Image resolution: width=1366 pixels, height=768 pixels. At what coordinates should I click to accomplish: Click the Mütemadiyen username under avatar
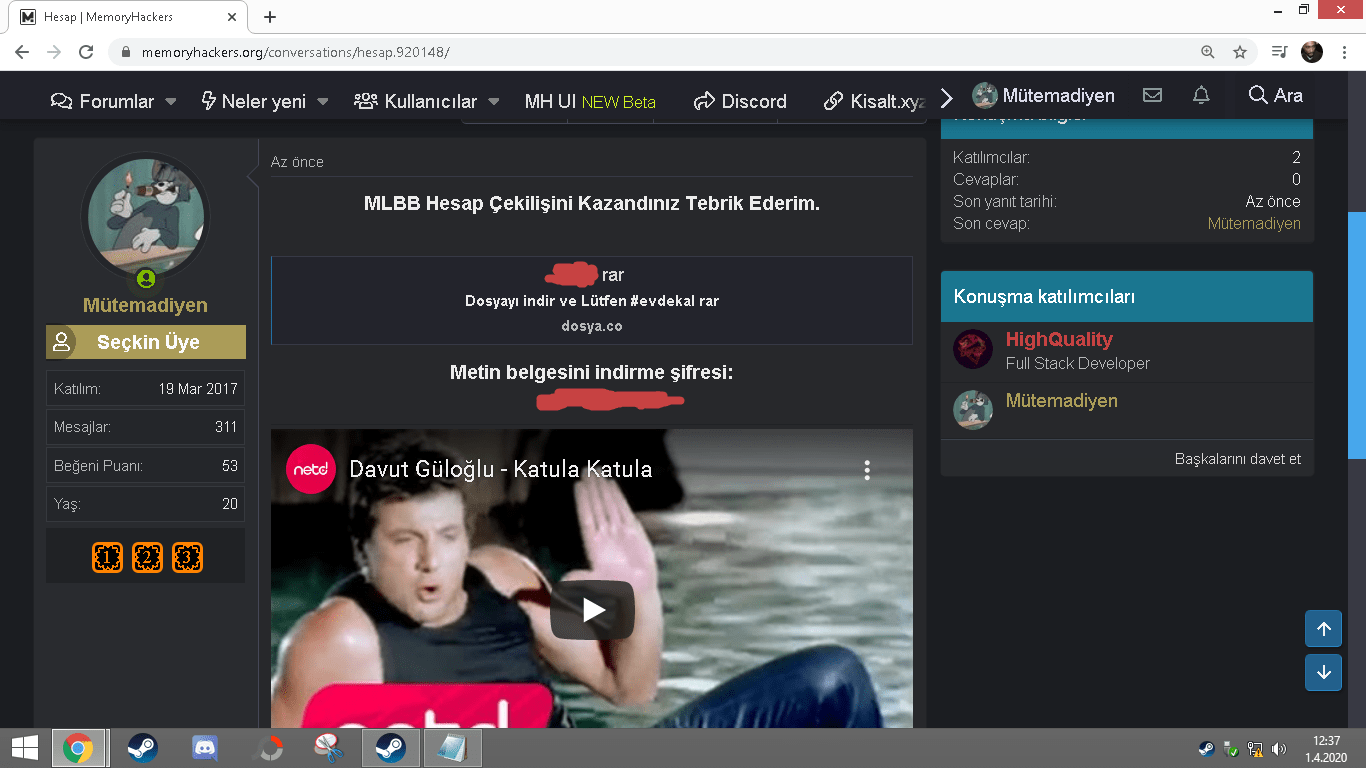(x=145, y=305)
